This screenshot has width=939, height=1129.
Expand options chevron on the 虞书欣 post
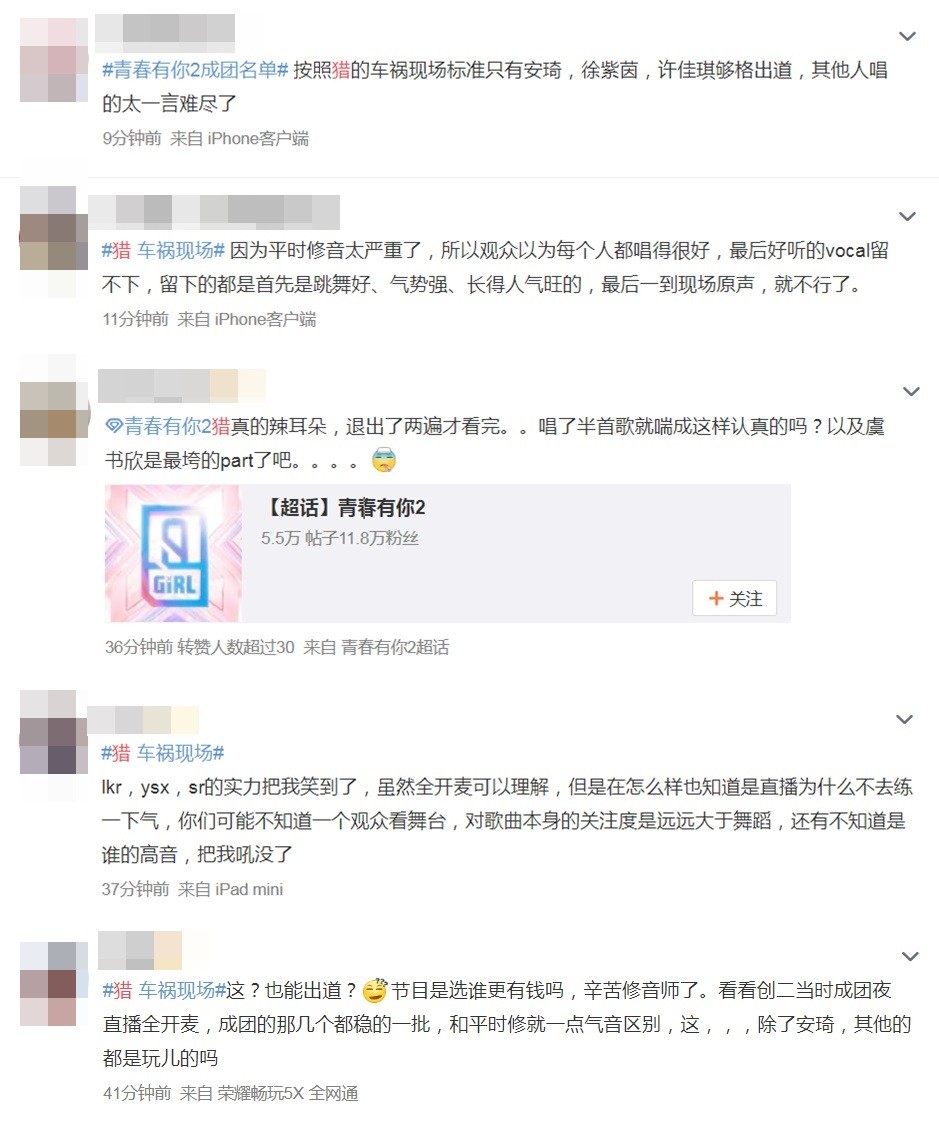(911, 391)
